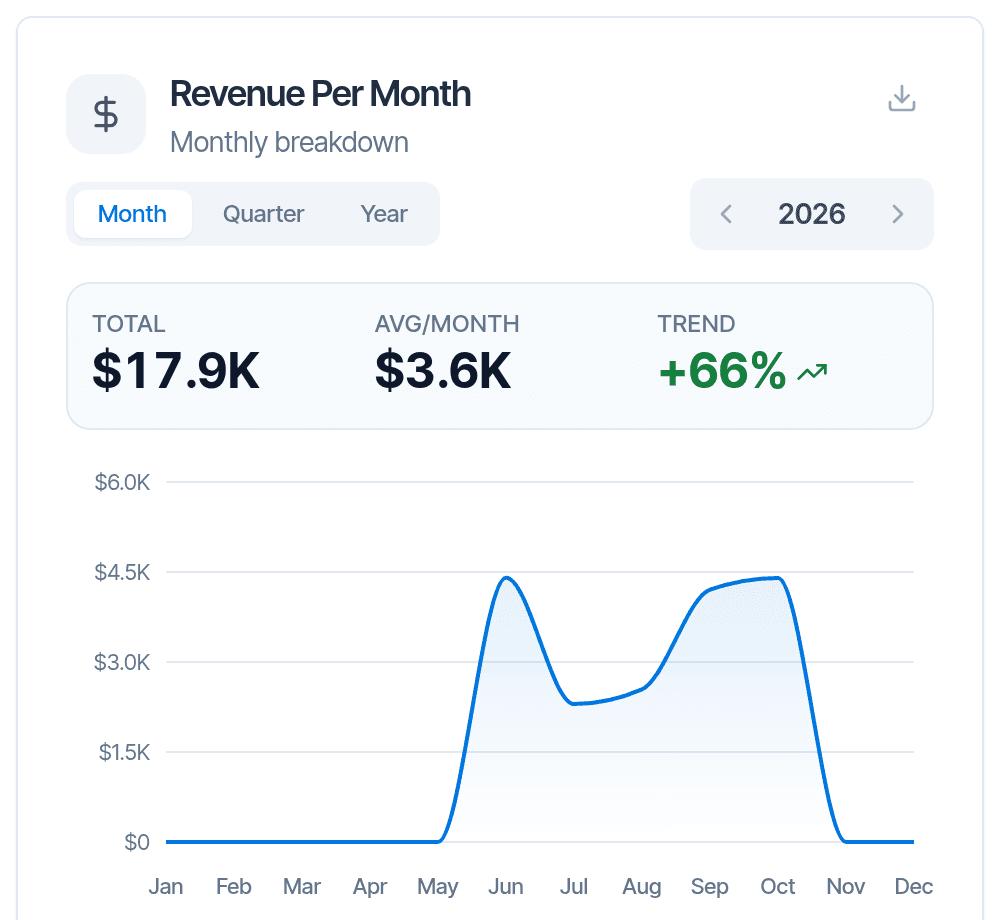Switch to the Quarter view tab

tap(263, 214)
